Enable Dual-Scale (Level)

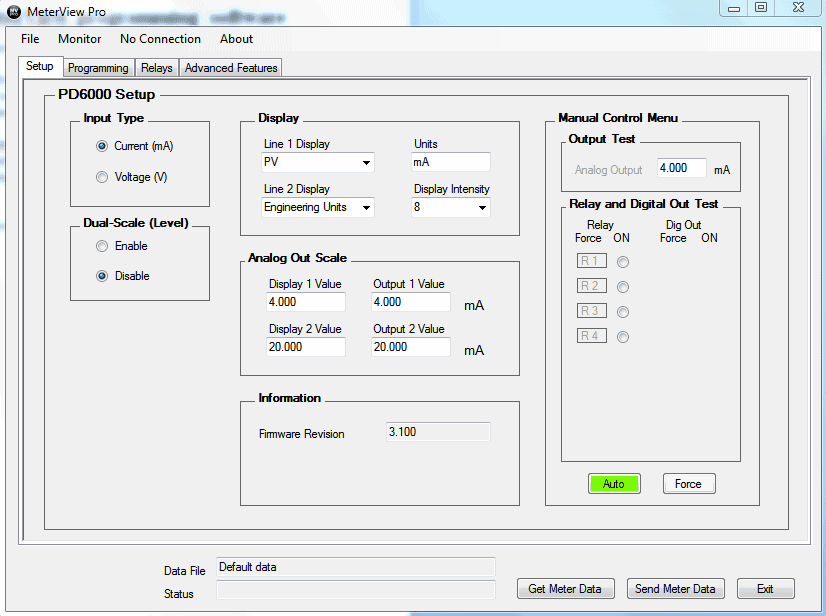click(x=102, y=246)
